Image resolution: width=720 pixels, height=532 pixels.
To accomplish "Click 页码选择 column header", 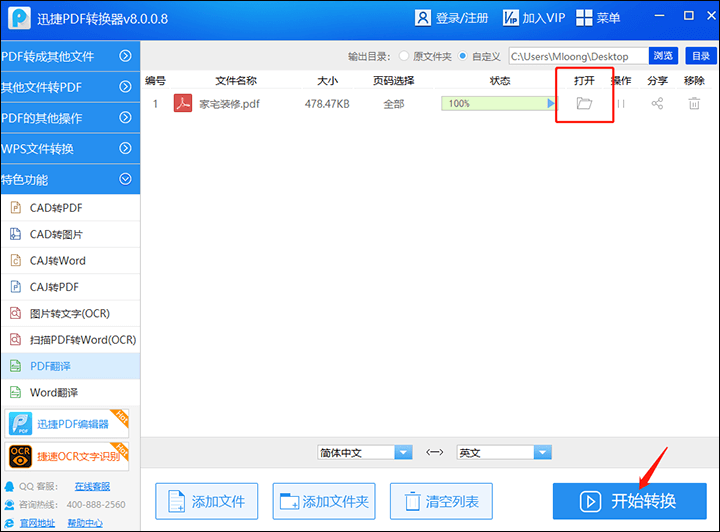I will (394, 81).
